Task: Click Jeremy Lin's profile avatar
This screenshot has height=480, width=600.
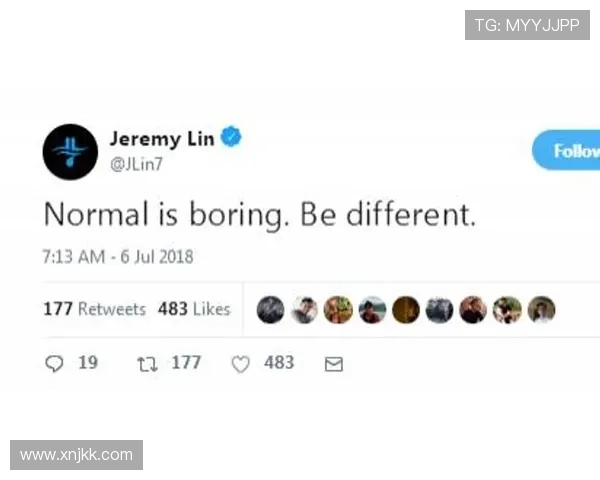Action: 70,152
